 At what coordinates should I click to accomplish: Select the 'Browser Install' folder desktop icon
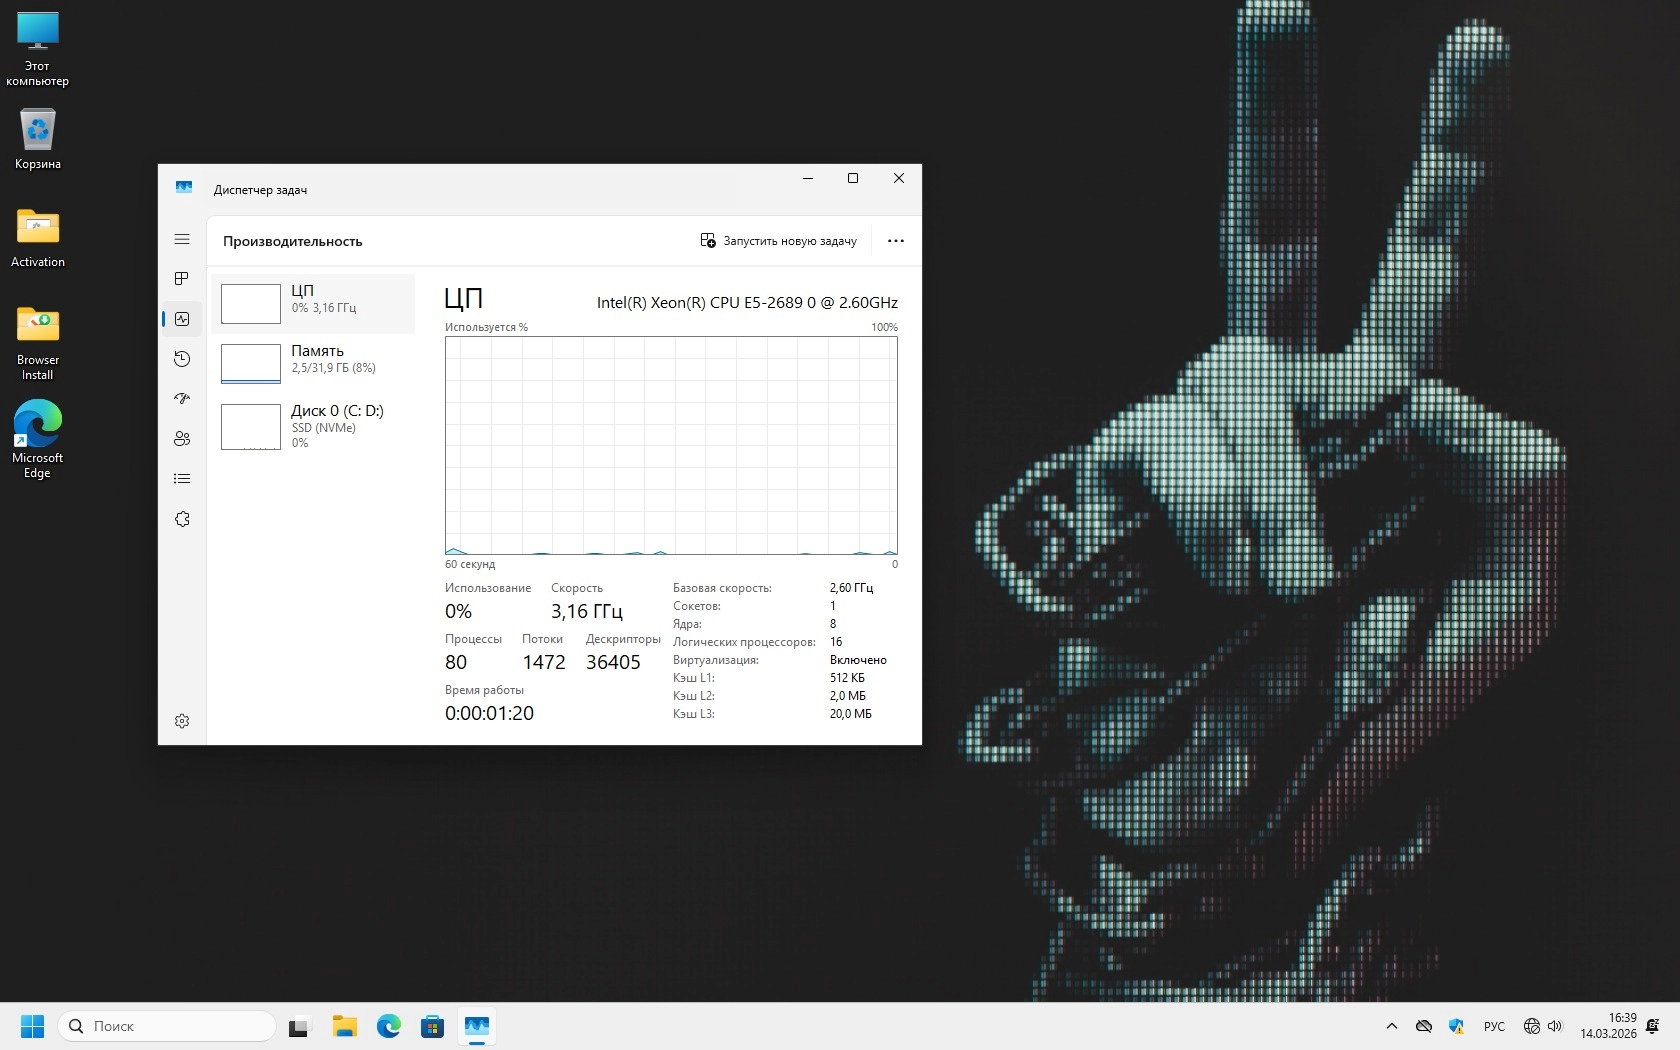pyautogui.click(x=38, y=343)
